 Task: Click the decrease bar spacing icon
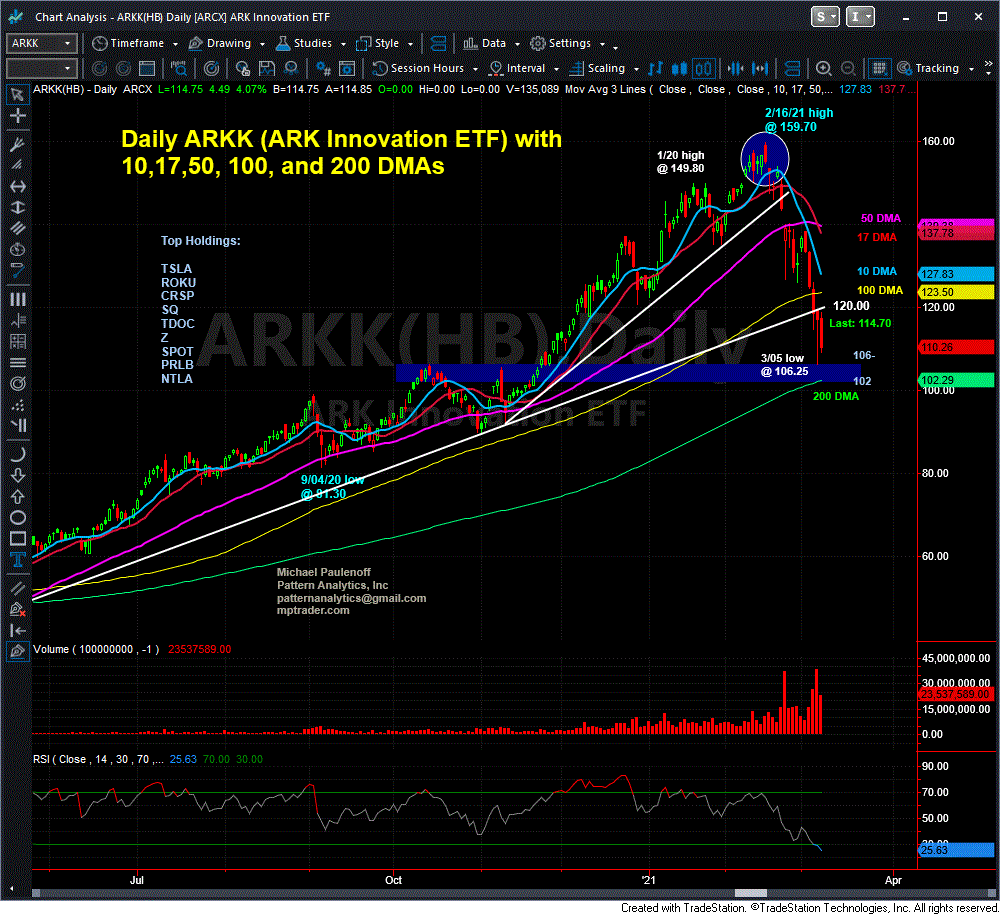(x=735, y=68)
